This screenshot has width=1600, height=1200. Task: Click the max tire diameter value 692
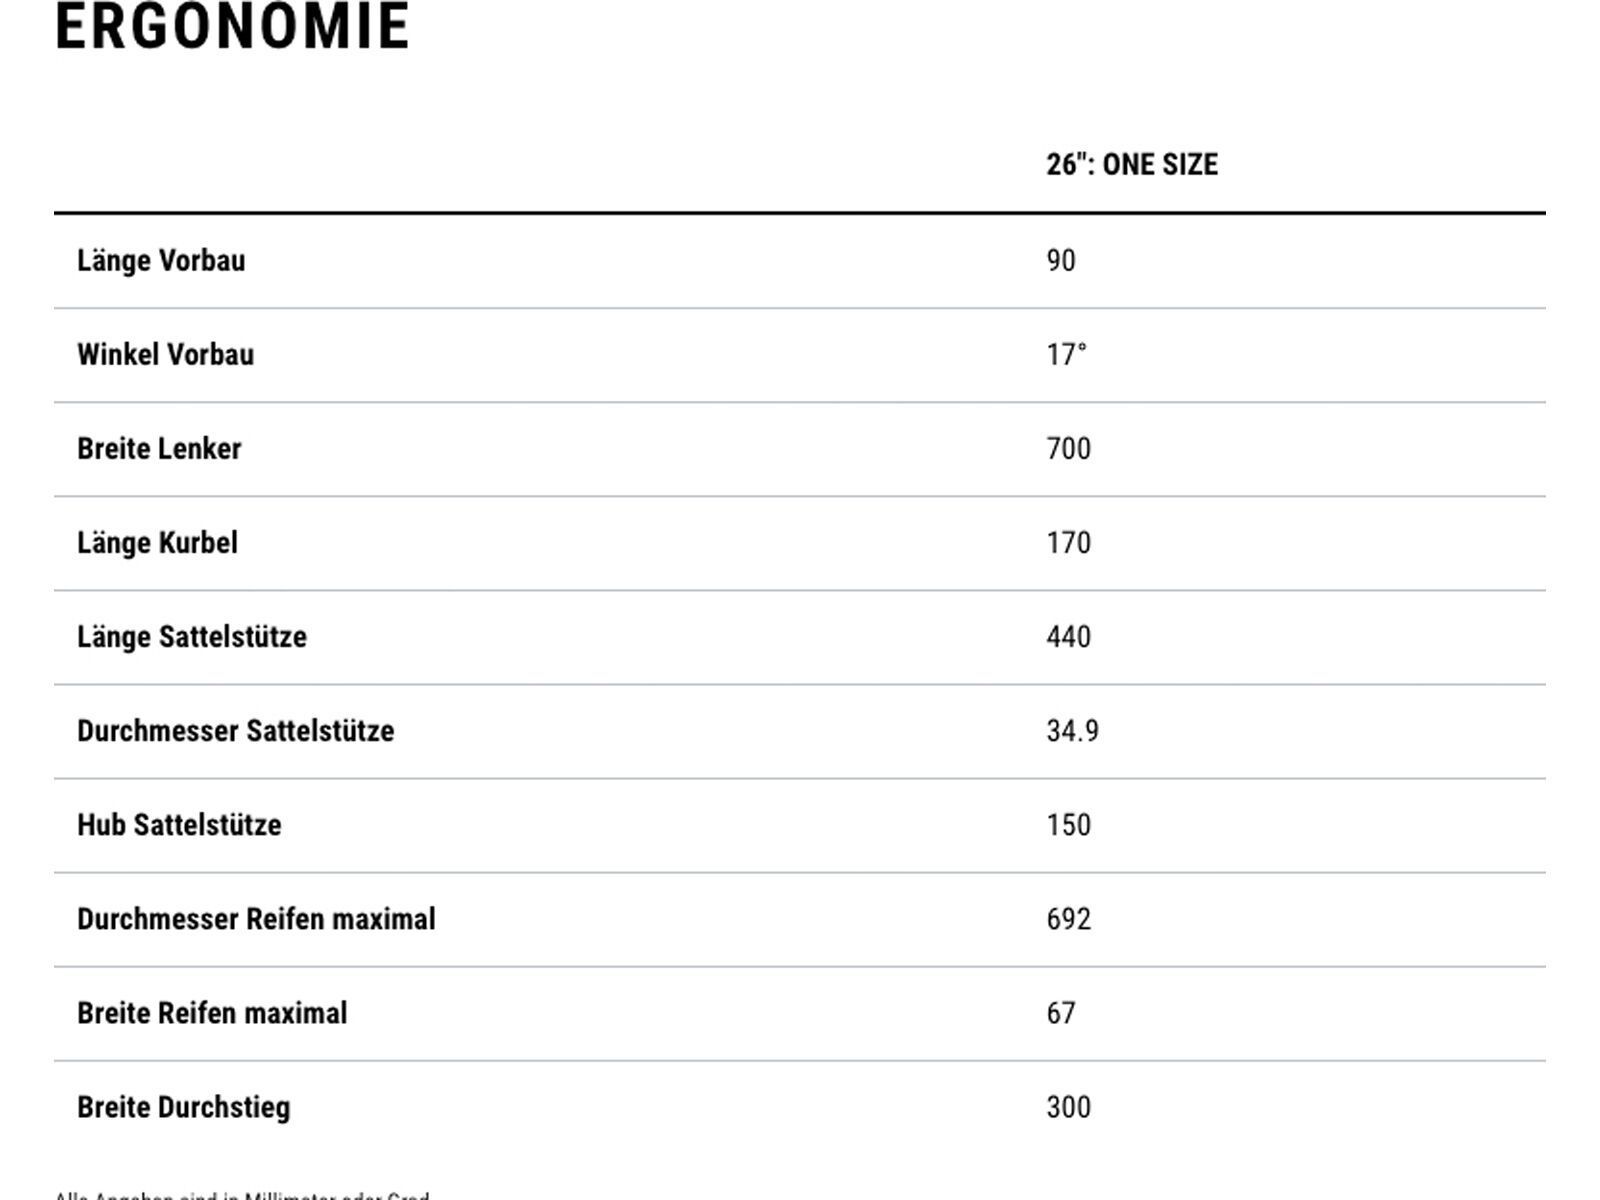1068,919
